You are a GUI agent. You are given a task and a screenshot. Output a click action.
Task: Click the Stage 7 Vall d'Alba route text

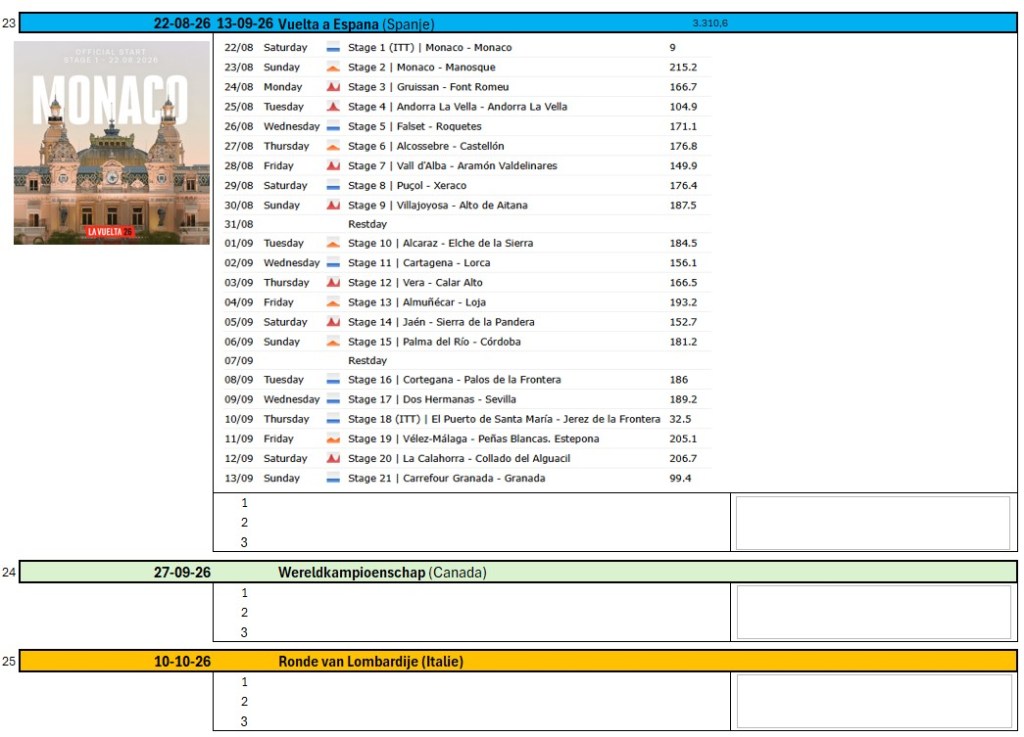[452, 166]
